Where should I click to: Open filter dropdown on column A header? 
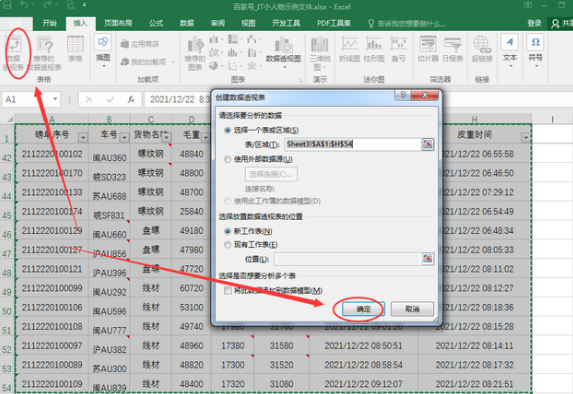pyautogui.click(x=83, y=137)
